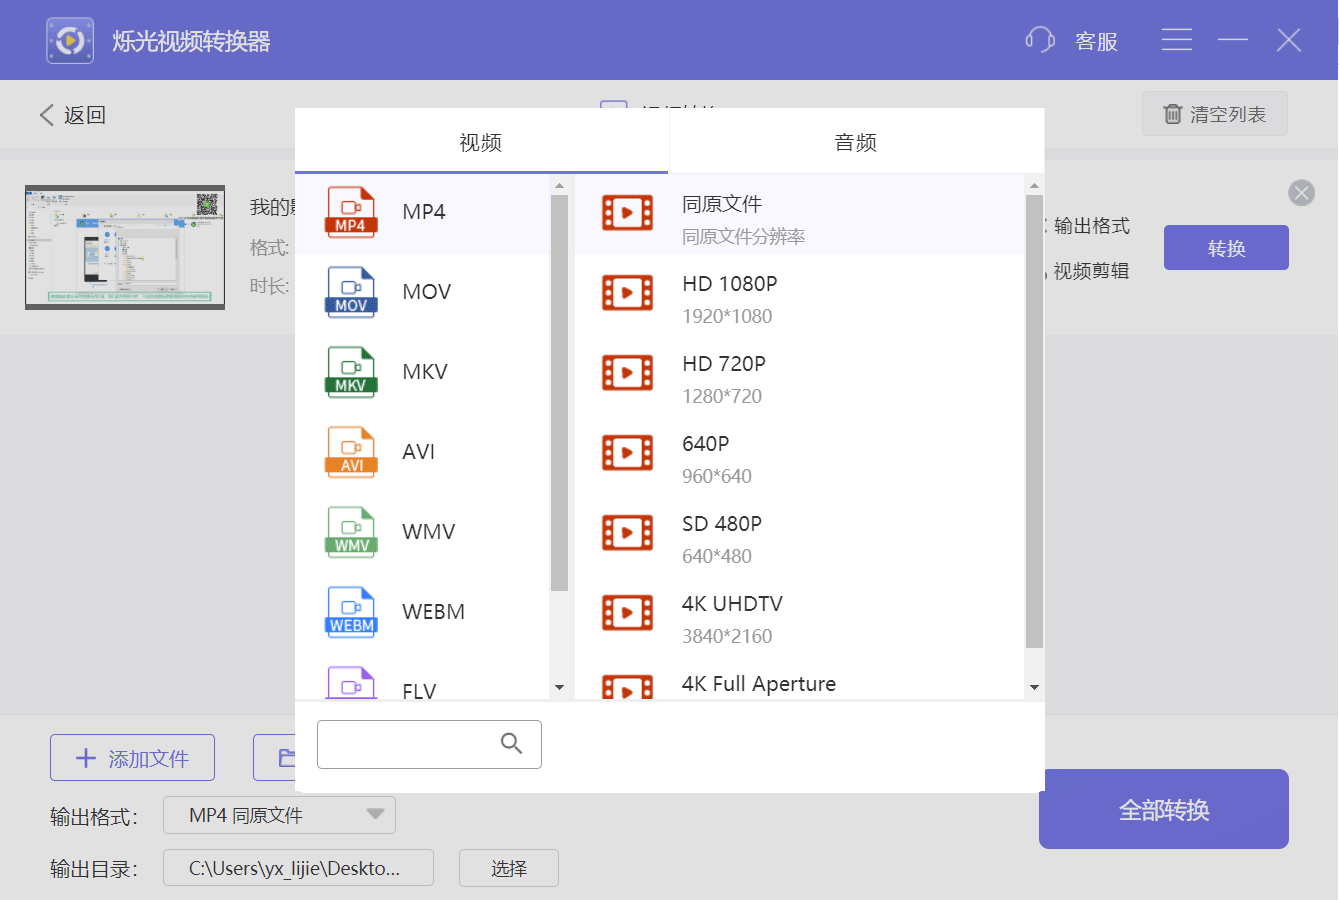The image size is (1339, 900).
Task: Select the WEBM format label
Action: [x=434, y=612]
